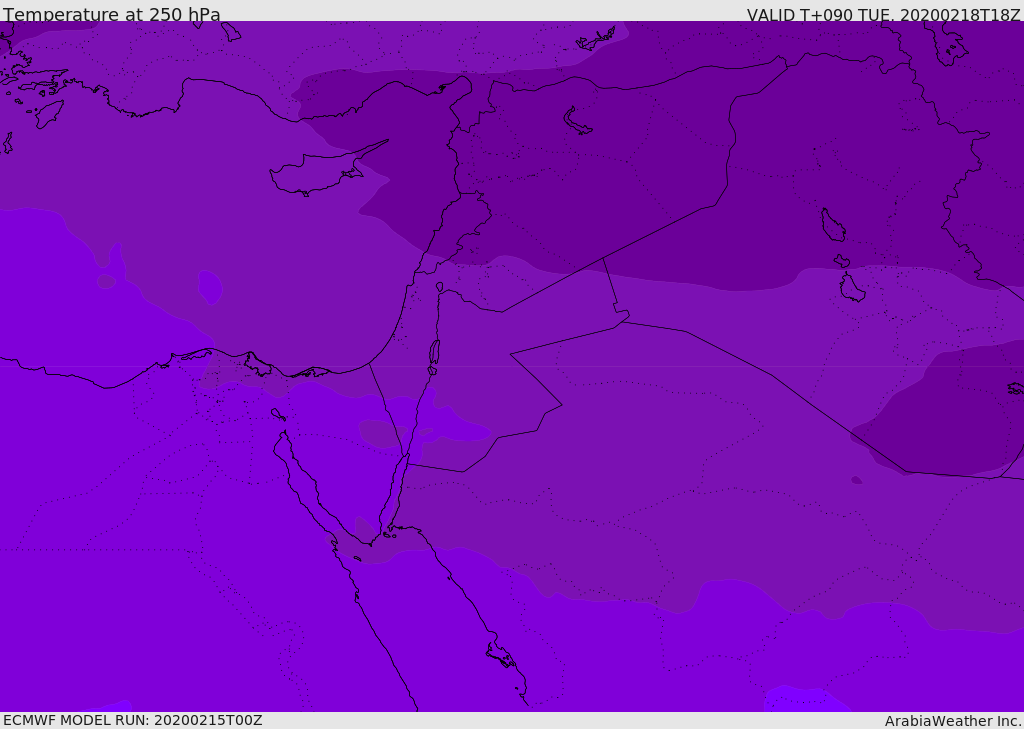
Task: Click Lake Razzaza outline in Iraq
Action: [851, 288]
